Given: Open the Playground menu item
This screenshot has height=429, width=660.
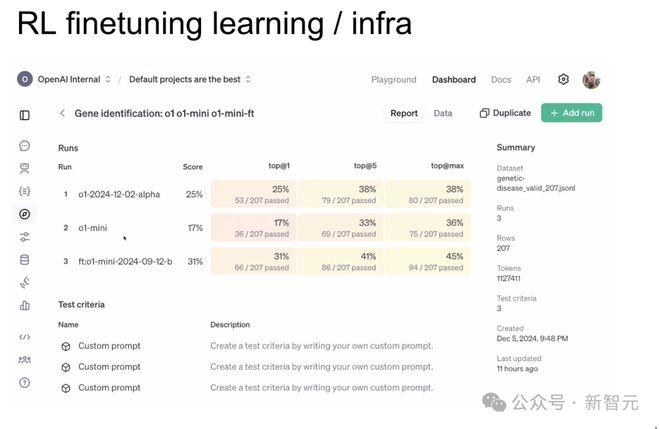Looking at the screenshot, I should tap(393, 80).
